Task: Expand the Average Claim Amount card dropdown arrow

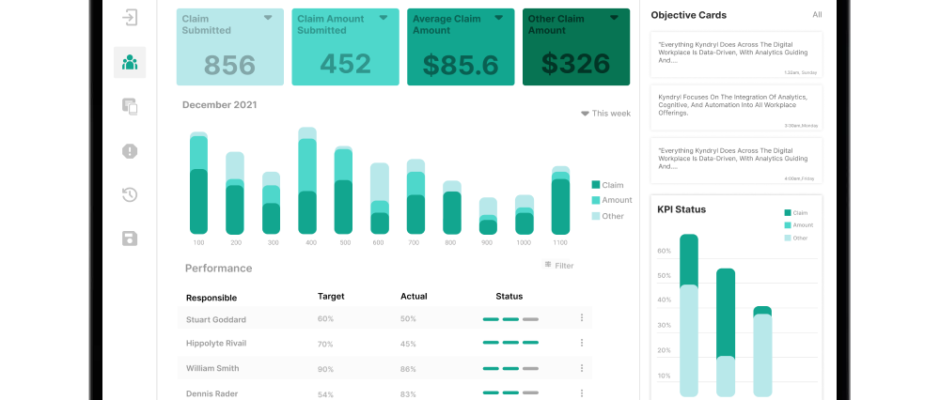Action: point(498,18)
